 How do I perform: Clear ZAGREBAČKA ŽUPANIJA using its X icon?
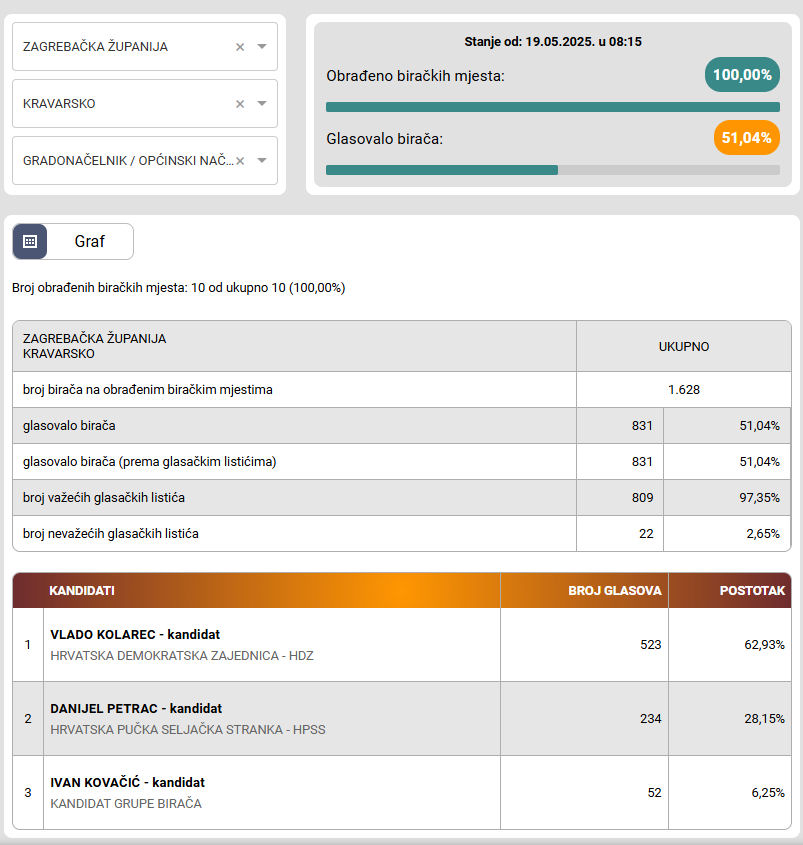(x=239, y=46)
